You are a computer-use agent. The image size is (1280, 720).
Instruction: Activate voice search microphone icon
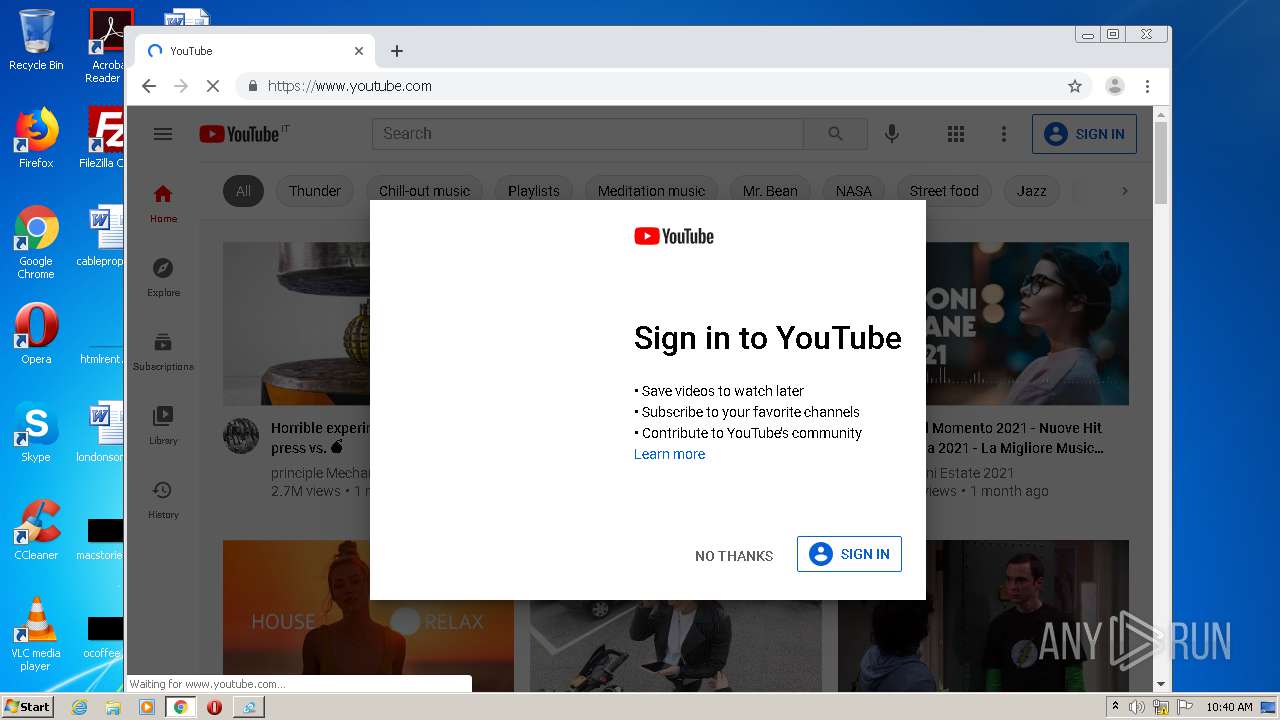pos(892,134)
